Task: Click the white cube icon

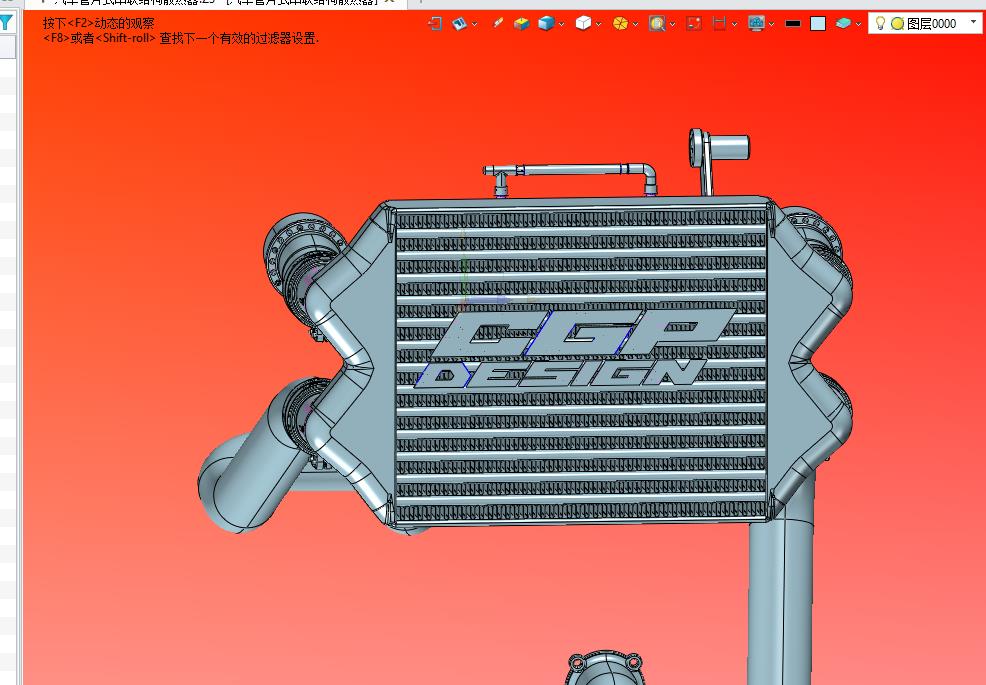Action: tap(584, 24)
